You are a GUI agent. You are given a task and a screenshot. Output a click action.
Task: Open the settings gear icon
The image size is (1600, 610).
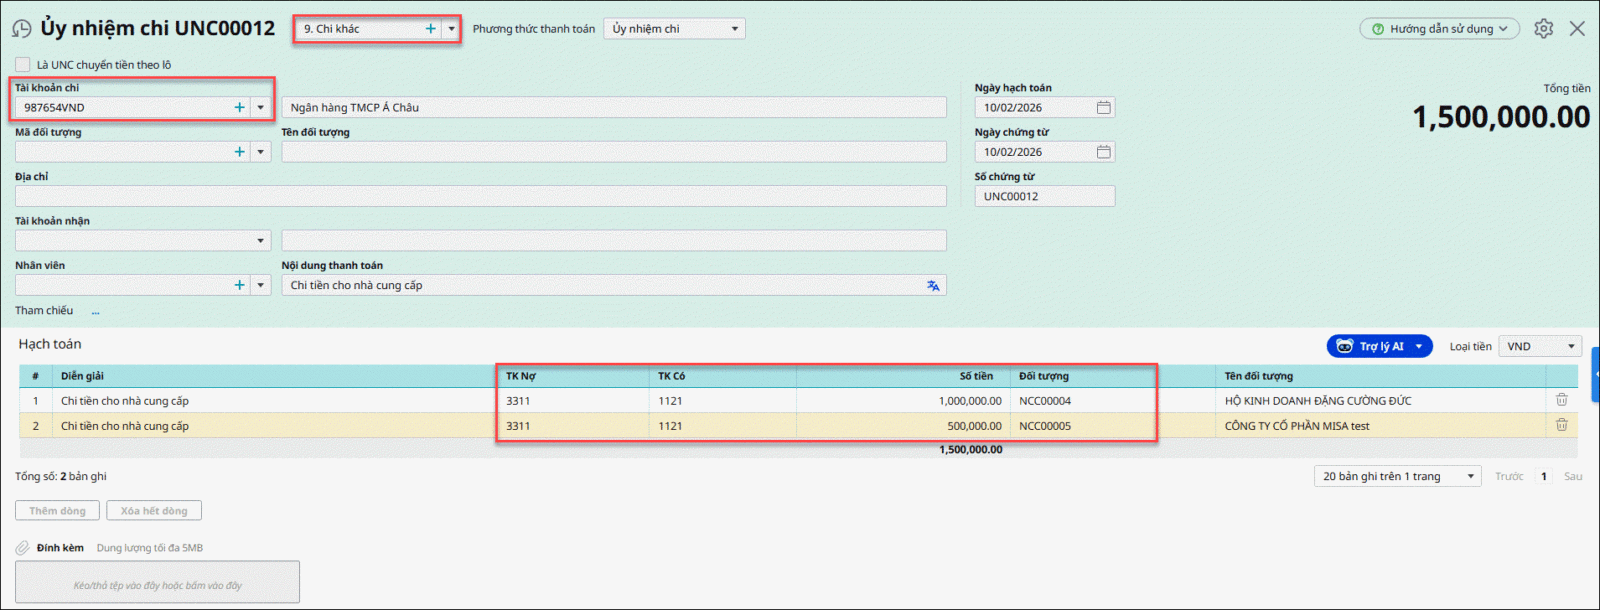(x=1543, y=29)
